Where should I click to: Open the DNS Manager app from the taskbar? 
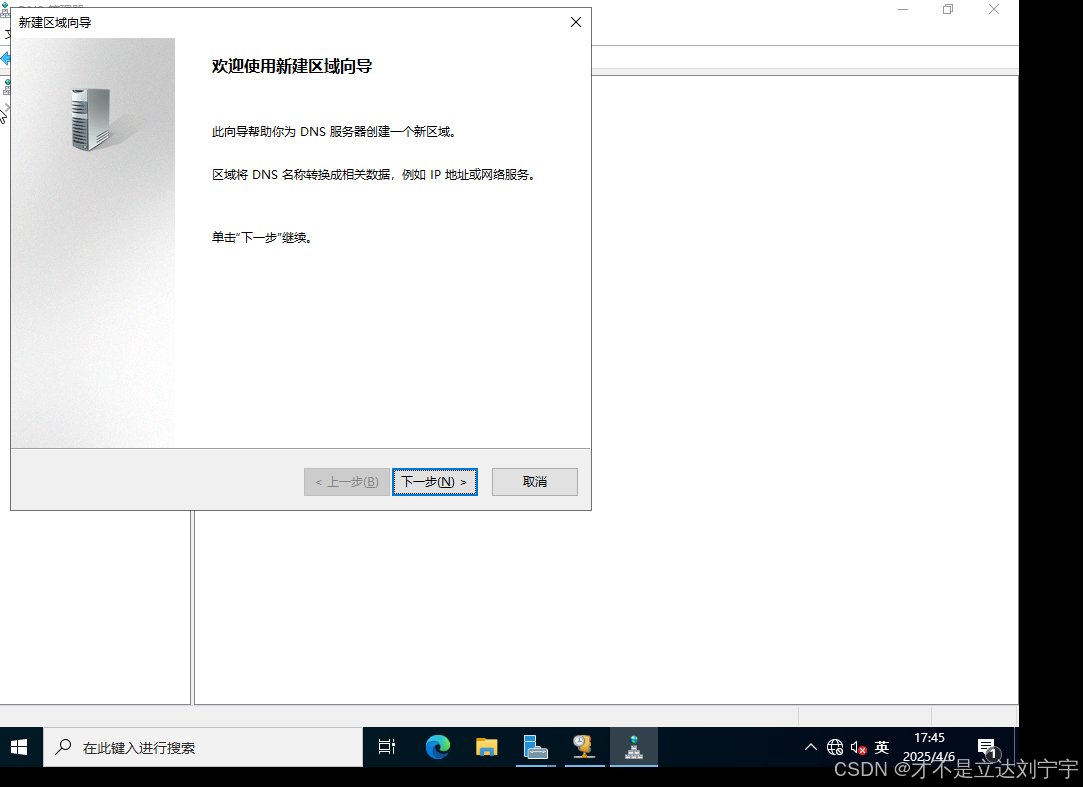tap(634, 746)
